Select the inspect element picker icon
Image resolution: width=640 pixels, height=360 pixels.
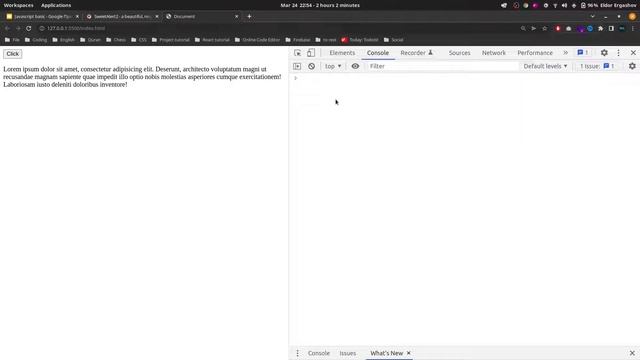point(298,53)
